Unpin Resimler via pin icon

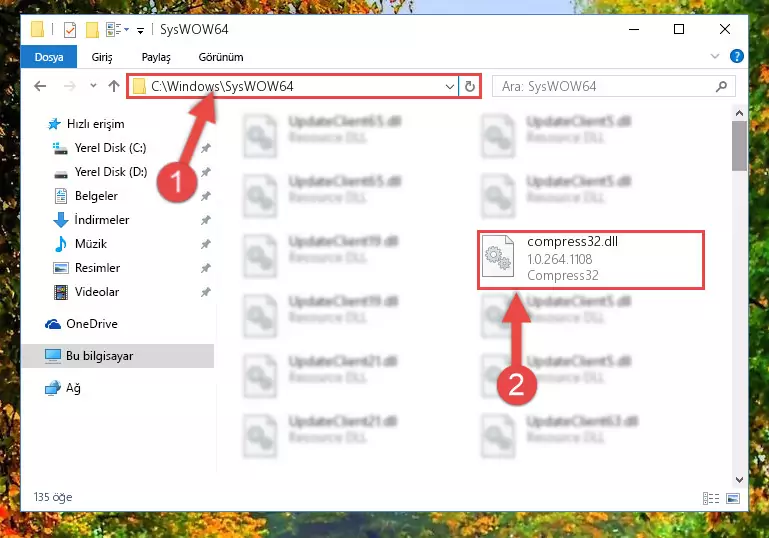point(205,268)
